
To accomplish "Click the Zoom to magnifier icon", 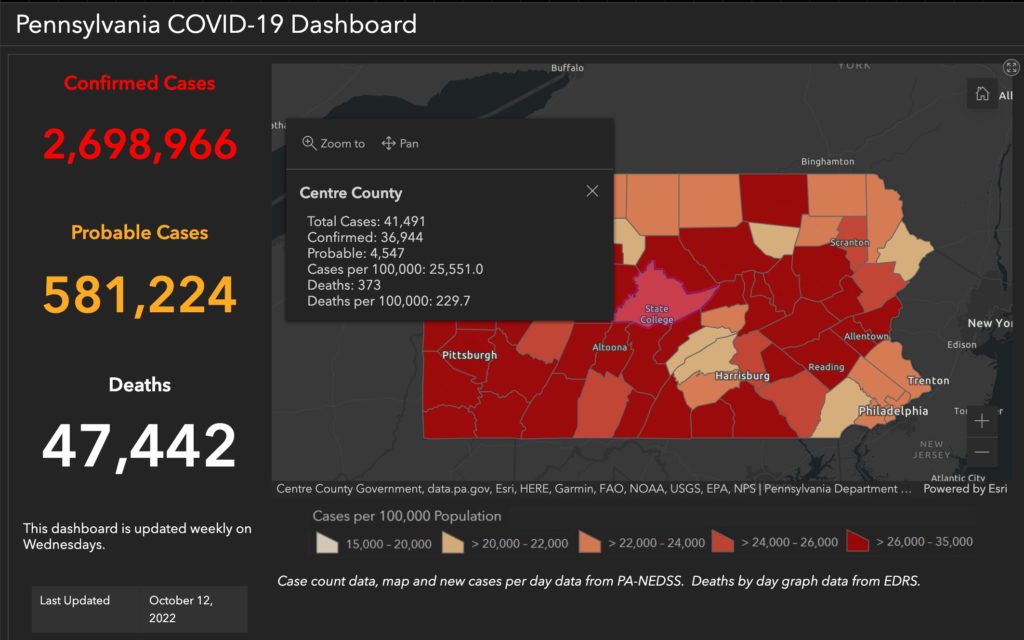I will [x=309, y=144].
